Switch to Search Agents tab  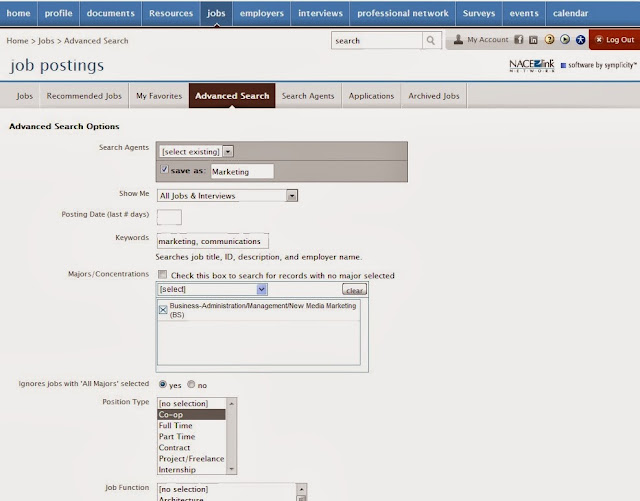pos(308,96)
